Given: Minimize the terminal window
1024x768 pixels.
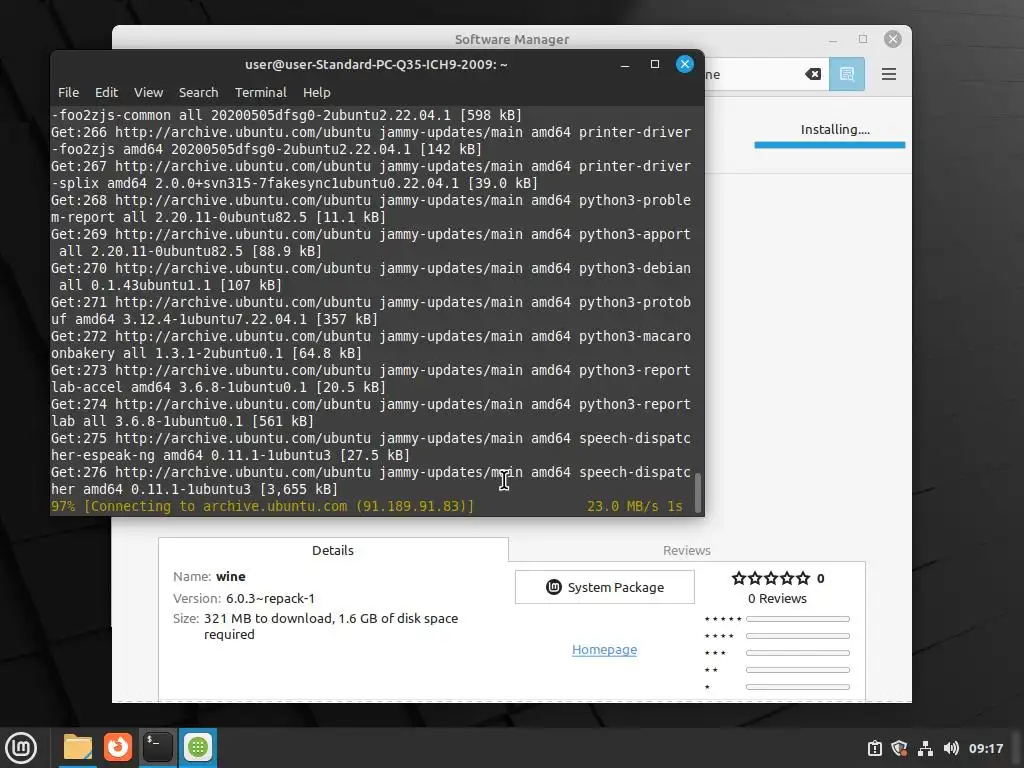Looking at the screenshot, I should [x=625, y=64].
